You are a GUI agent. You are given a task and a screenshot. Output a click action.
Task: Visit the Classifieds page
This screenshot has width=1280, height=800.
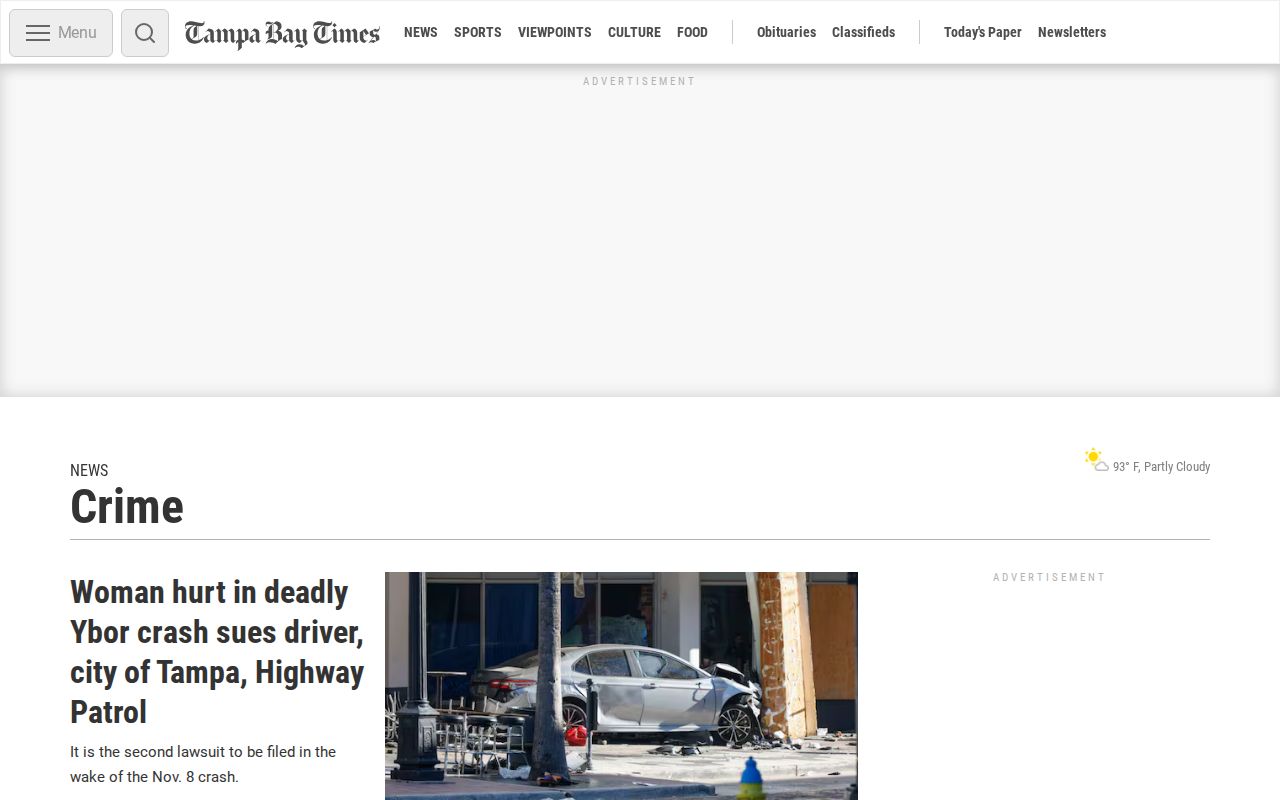click(863, 32)
